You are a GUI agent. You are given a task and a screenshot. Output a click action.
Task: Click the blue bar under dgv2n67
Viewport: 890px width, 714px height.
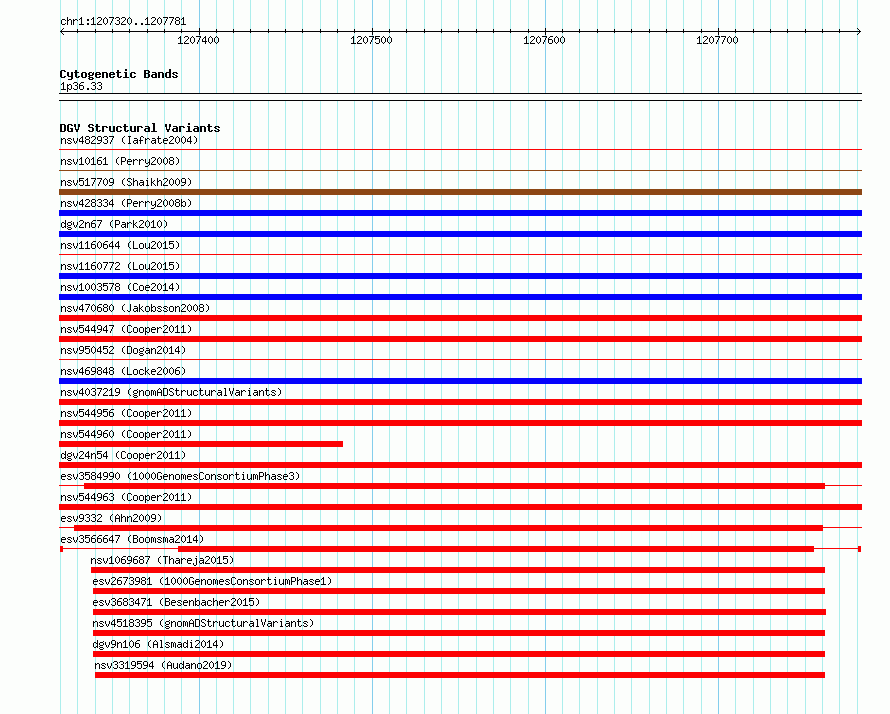tap(460, 234)
